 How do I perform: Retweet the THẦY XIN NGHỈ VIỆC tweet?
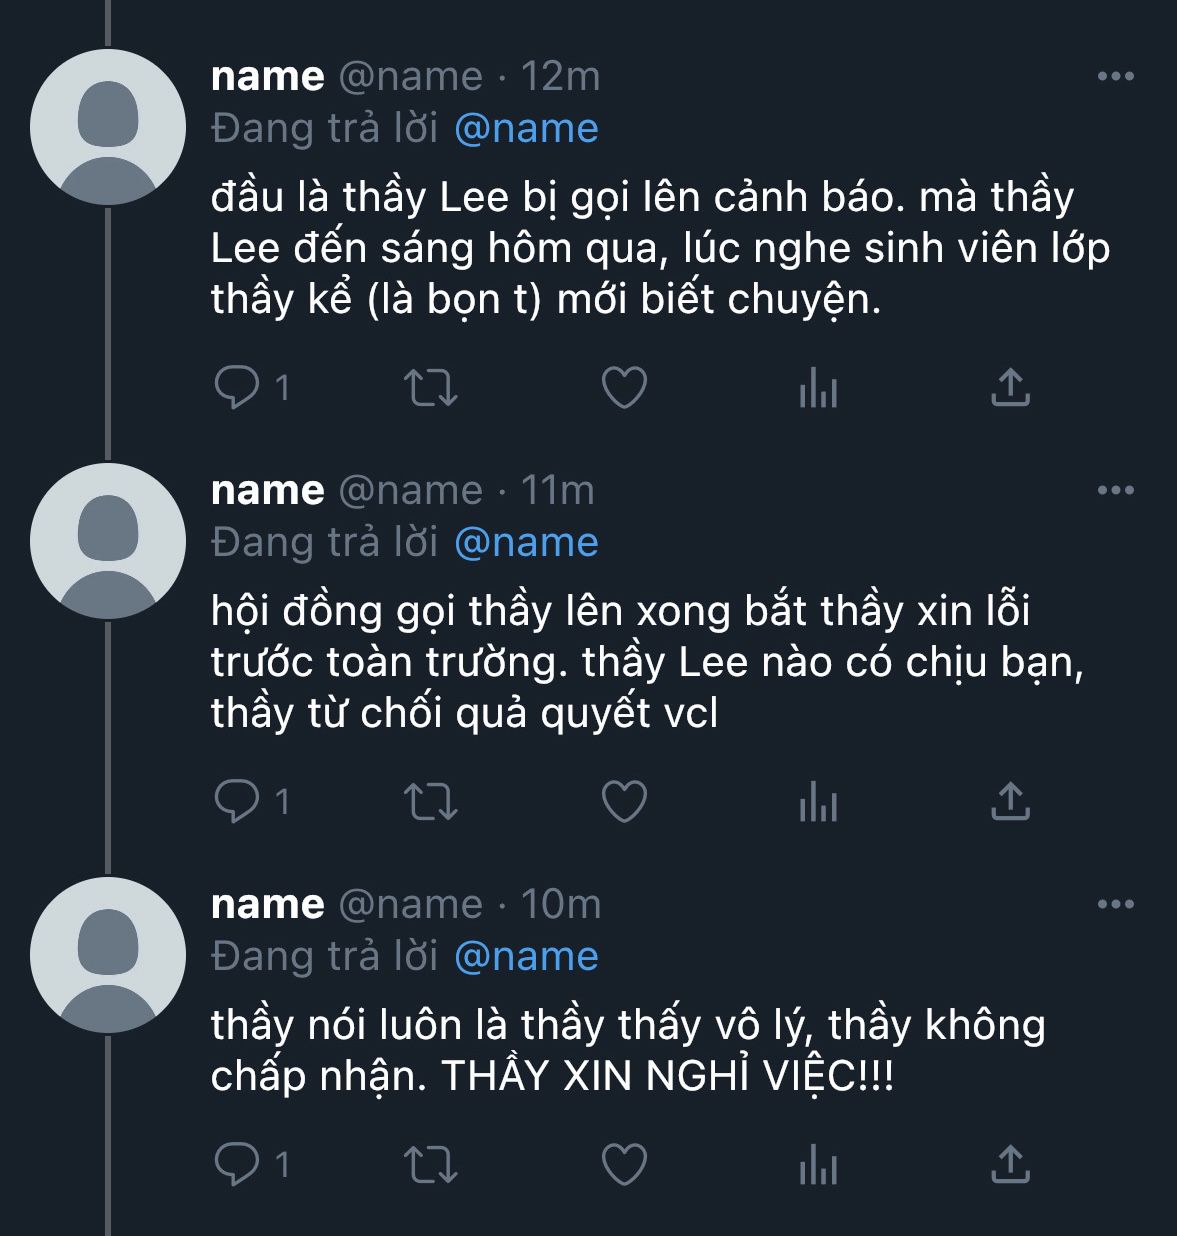coord(430,1164)
